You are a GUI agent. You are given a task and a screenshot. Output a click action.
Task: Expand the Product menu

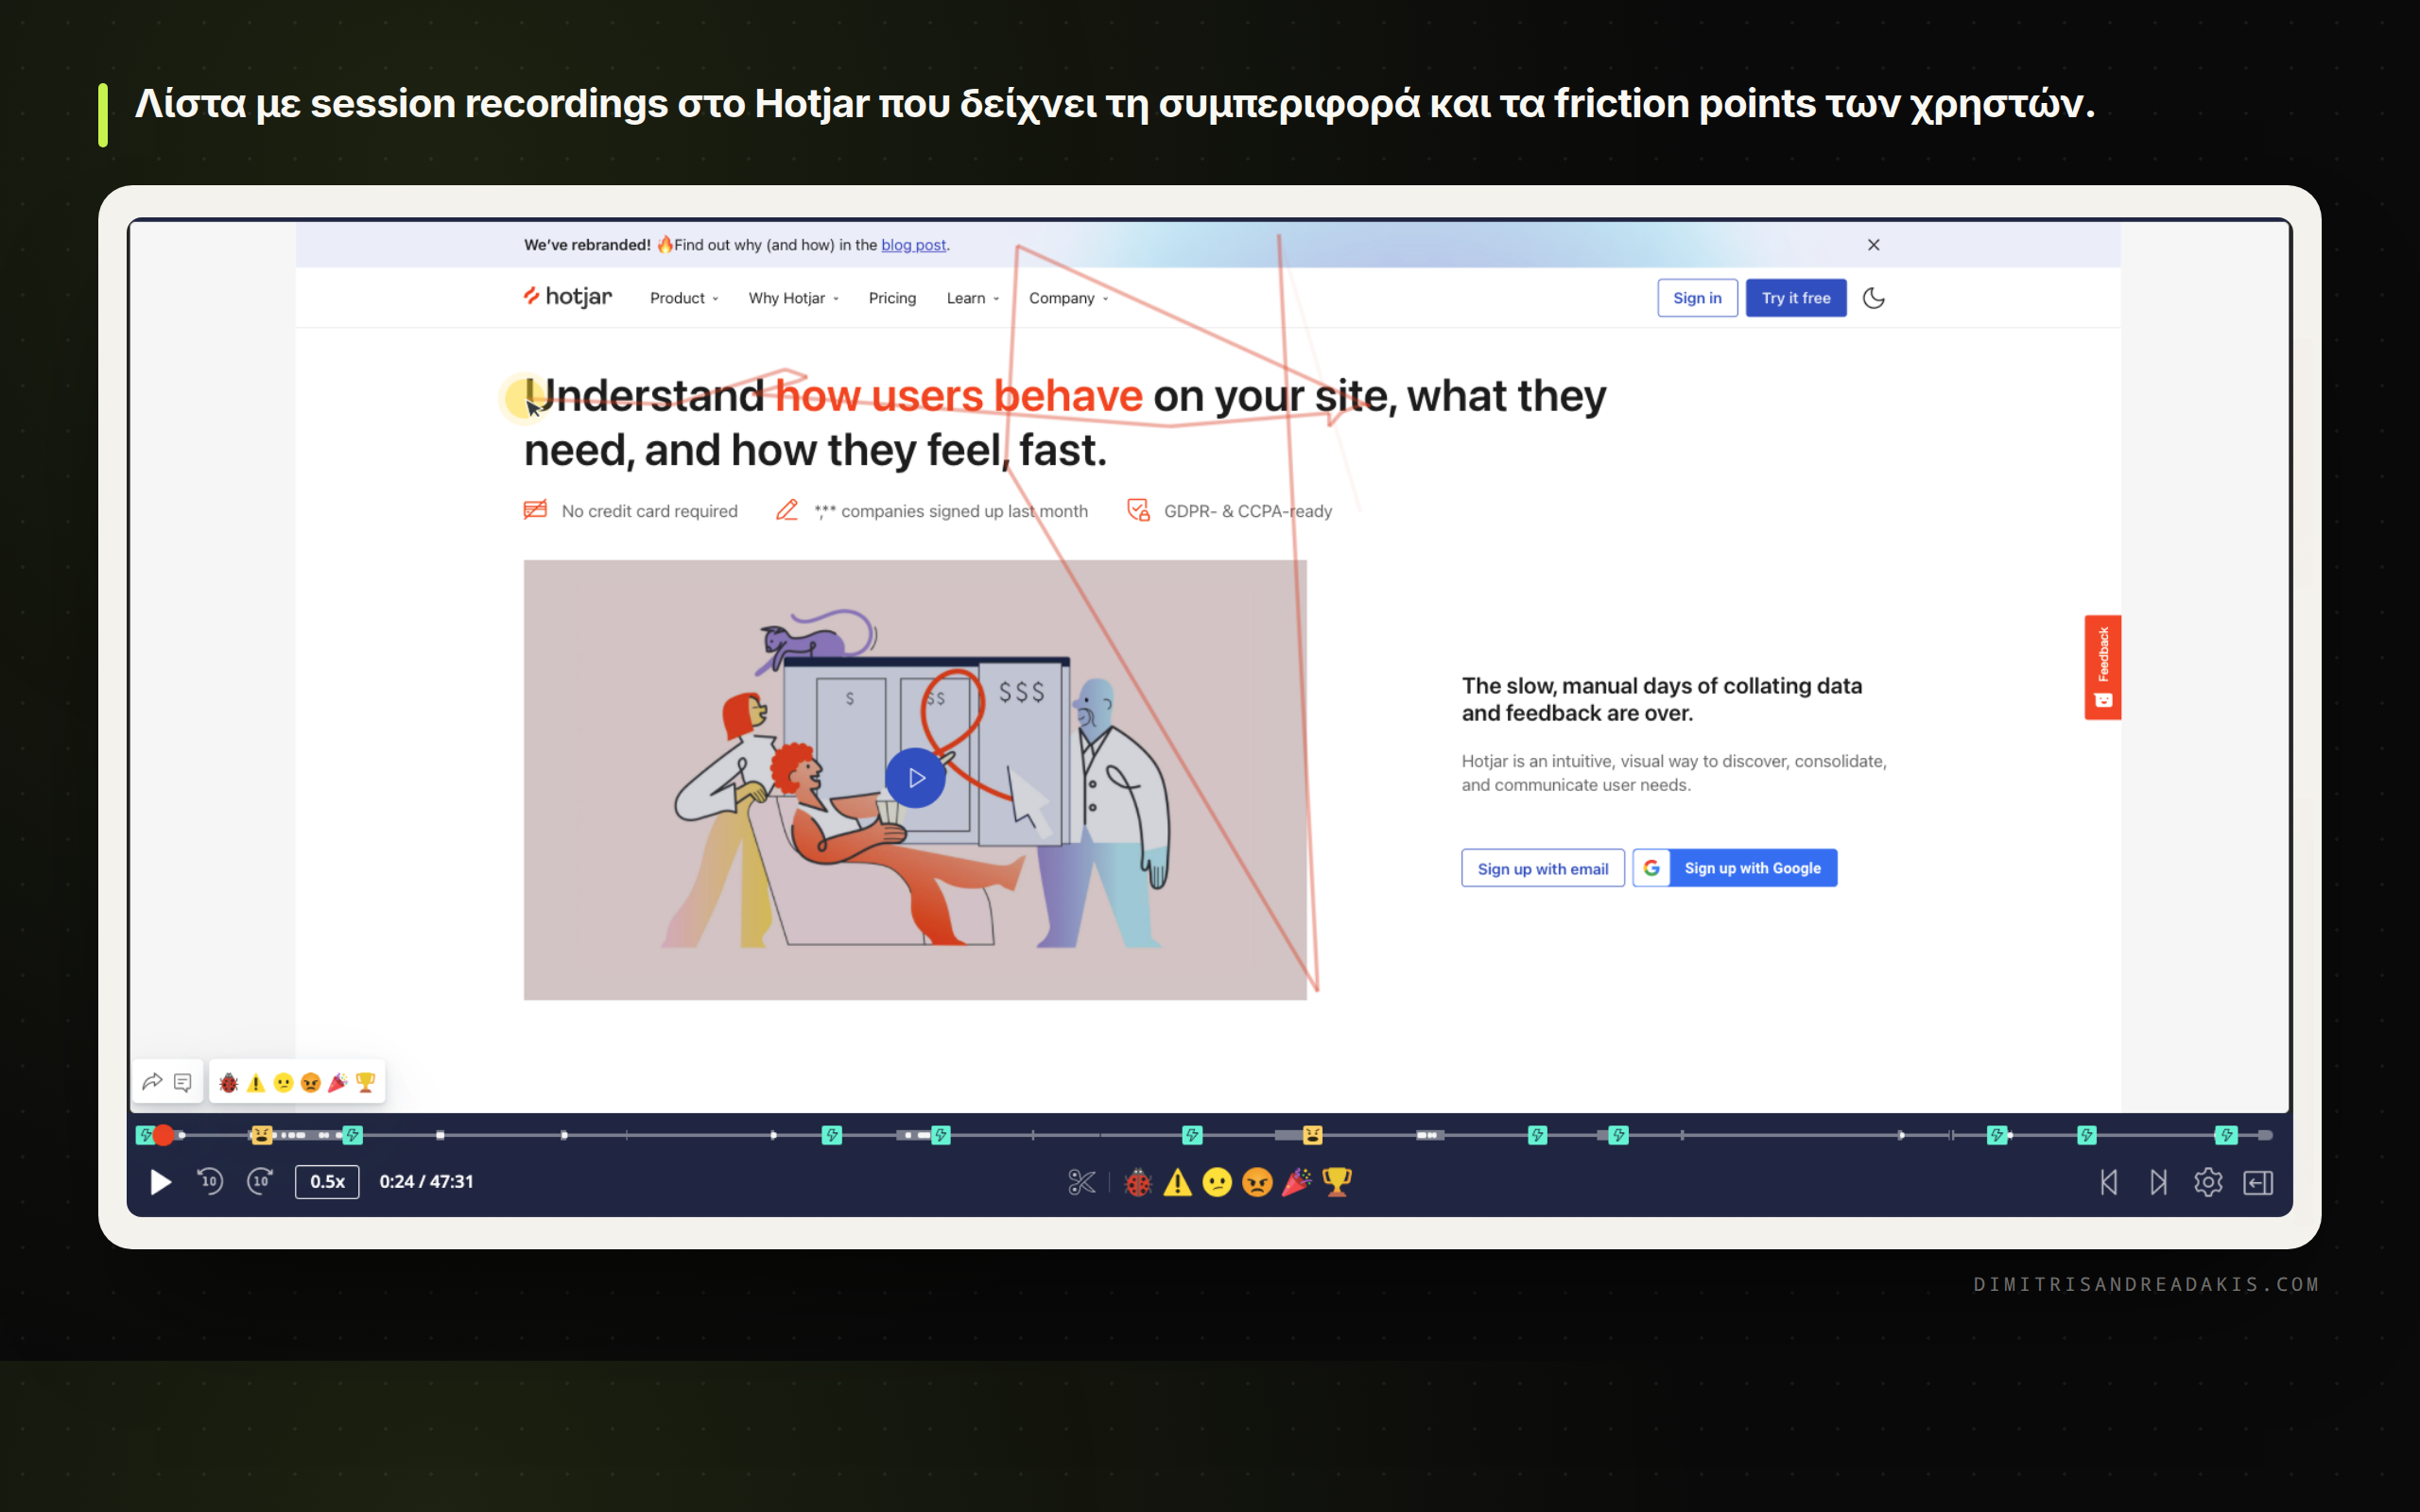684,298
